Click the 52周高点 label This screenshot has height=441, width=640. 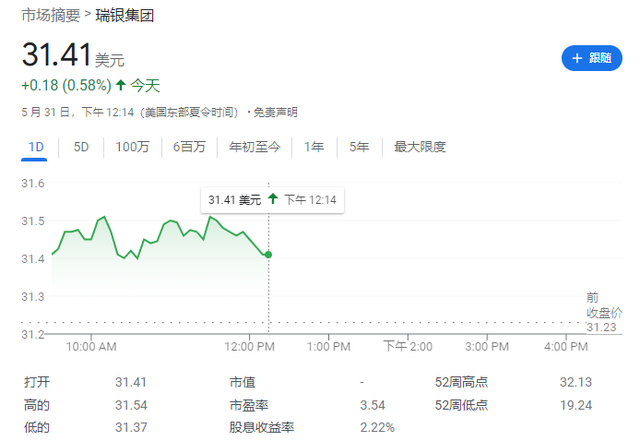461,382
